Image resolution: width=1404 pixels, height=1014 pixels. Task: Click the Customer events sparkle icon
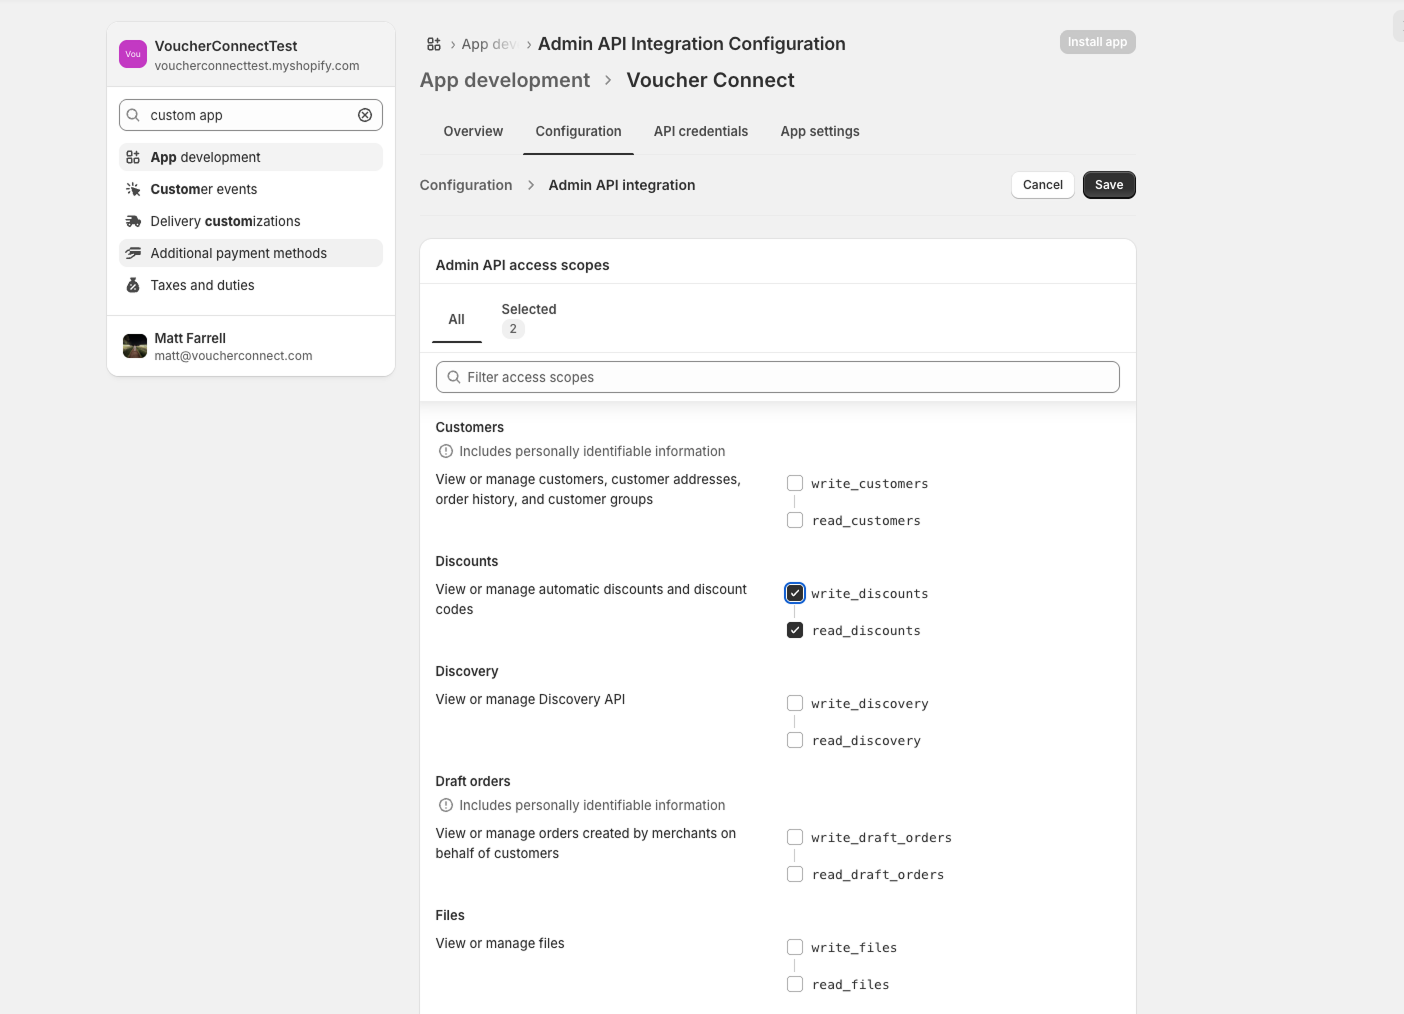point(133,189)
